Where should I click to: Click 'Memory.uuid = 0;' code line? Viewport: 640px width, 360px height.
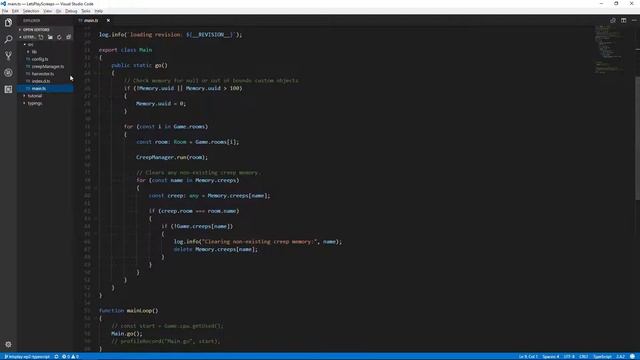161,104
